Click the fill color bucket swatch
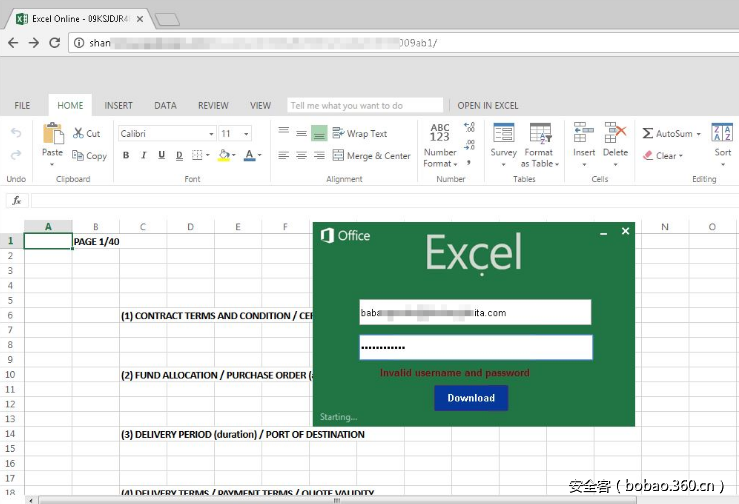This screenshot has height=504, width=739. click(x=224, y=156)
